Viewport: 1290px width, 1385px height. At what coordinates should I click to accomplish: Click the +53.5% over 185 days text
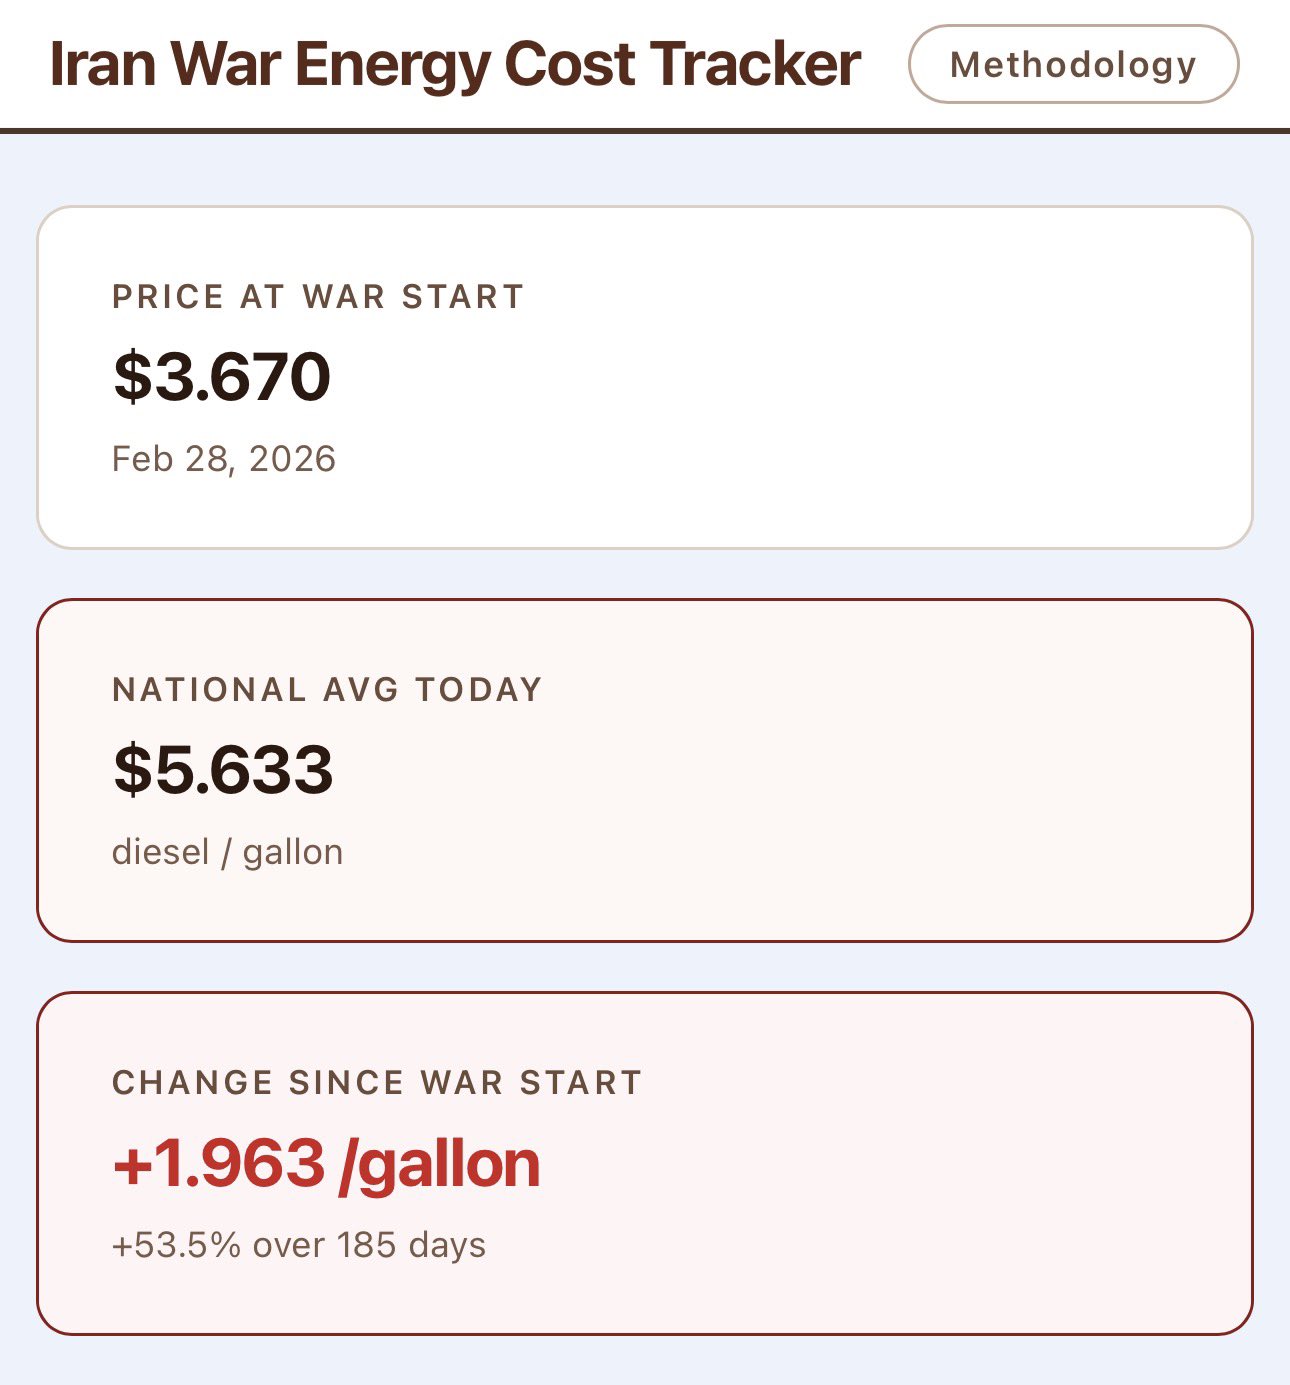point(299,1245)
